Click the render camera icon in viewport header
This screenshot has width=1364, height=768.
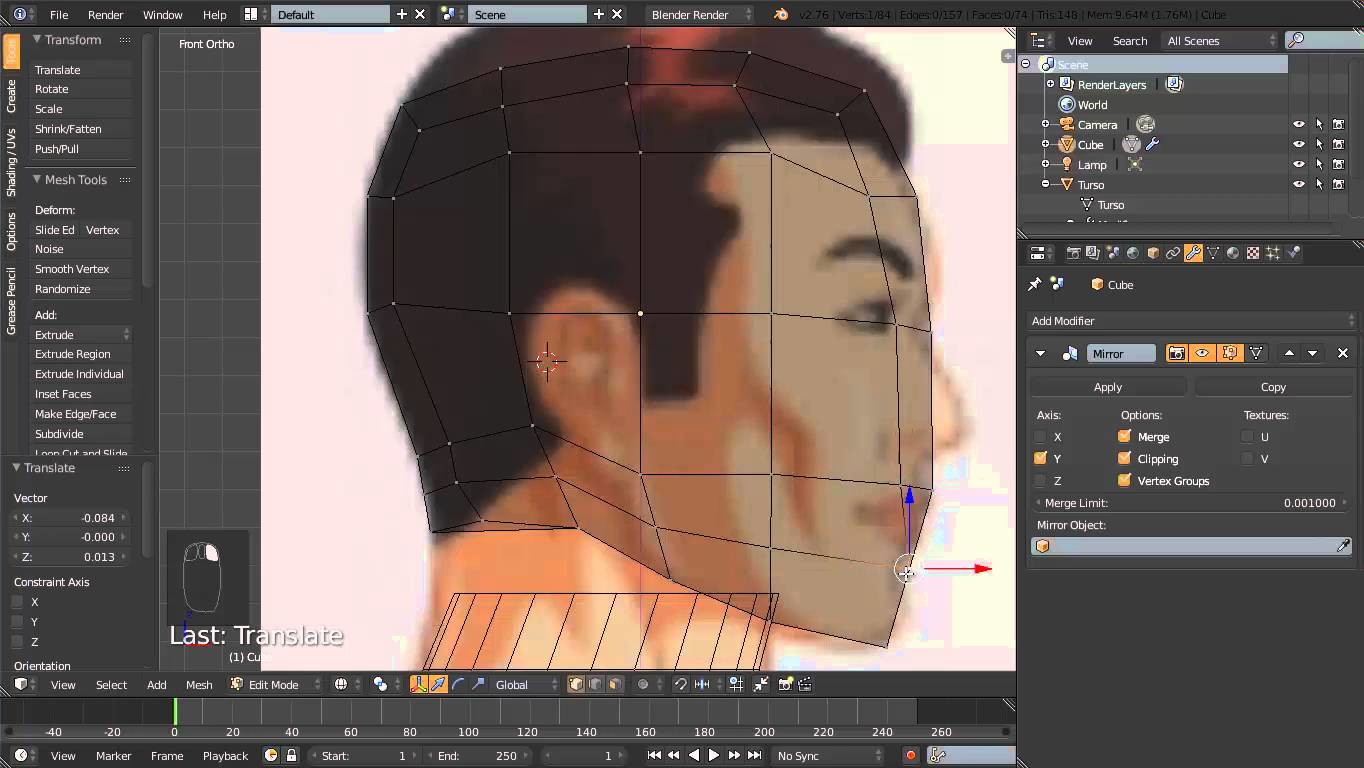pyautogui.click(x=783, y=684)
